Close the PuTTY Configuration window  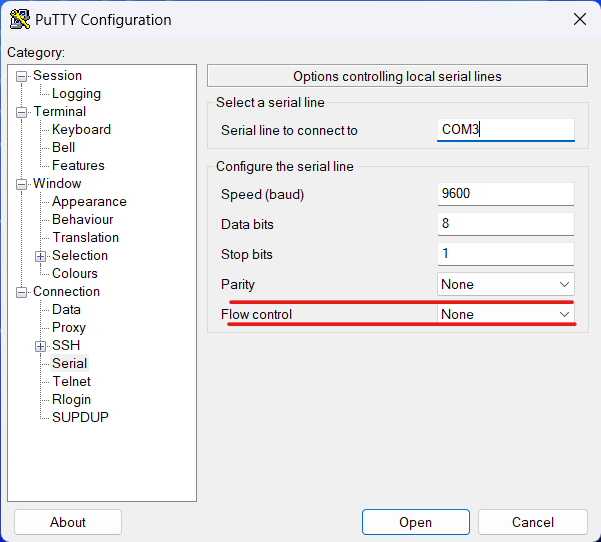click(x=579, y=19)
